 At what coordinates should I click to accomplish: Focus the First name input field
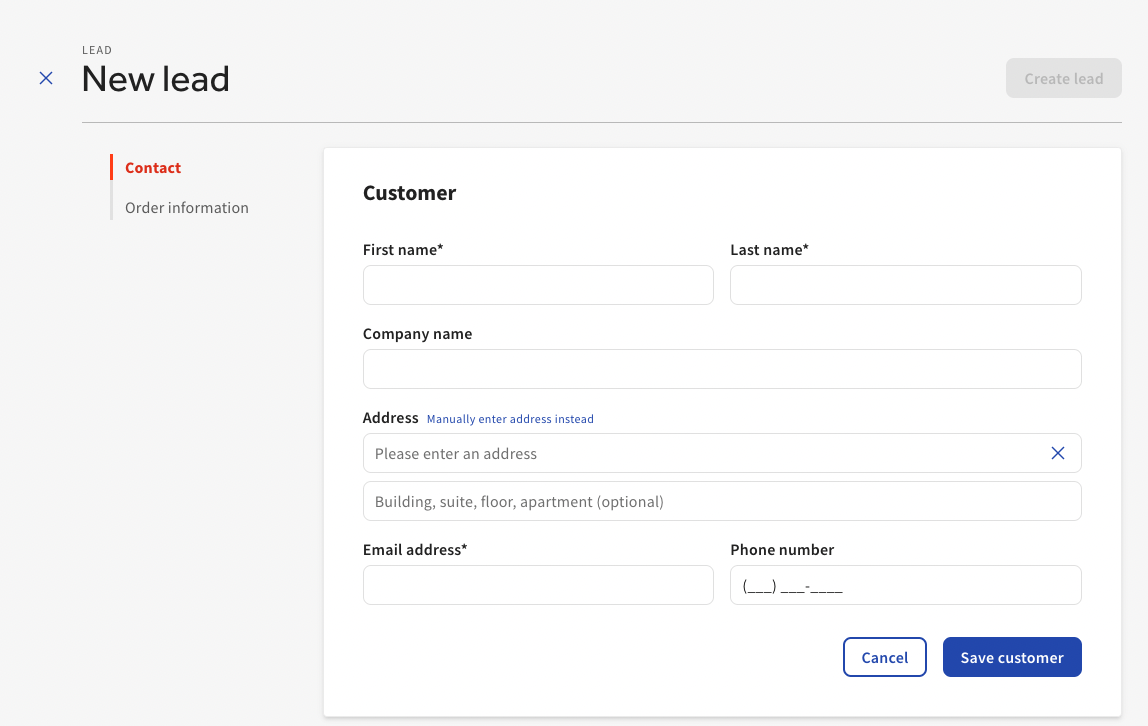[538, 285]
